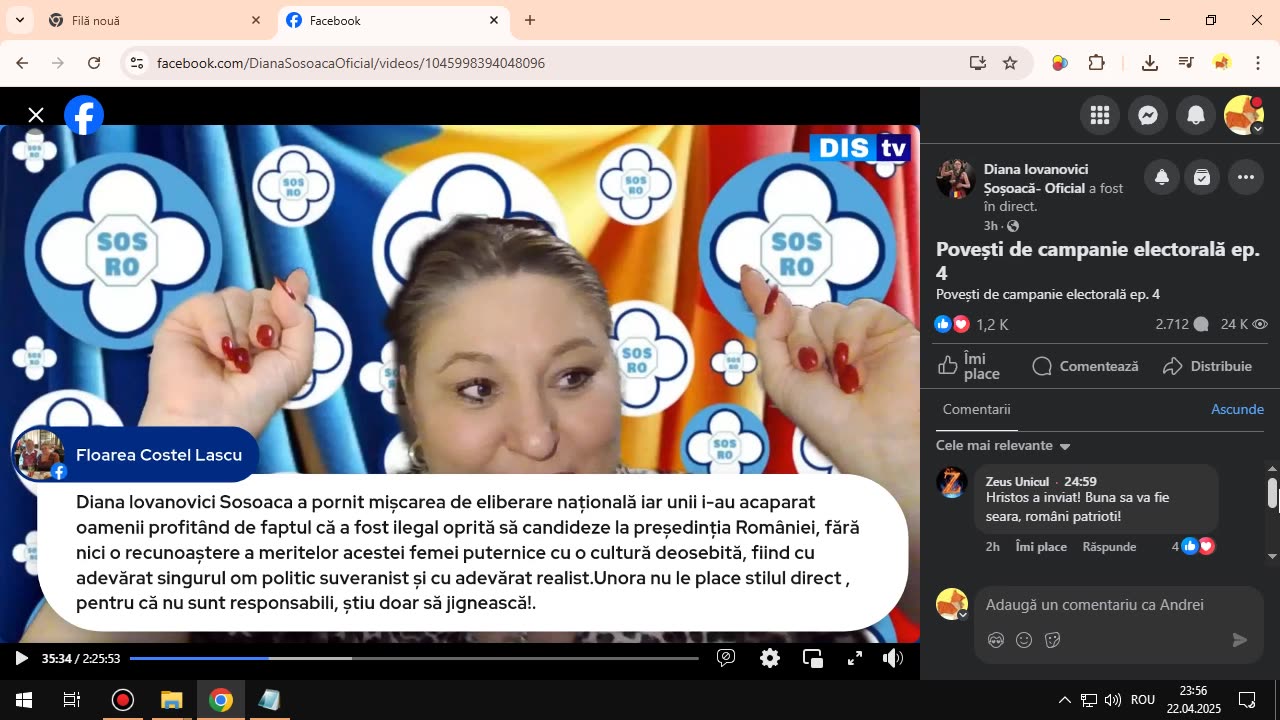Viewport: 1280px width, 720px height.
Task: Open Messenger chats icon
Action: (x=1148, y=116)
